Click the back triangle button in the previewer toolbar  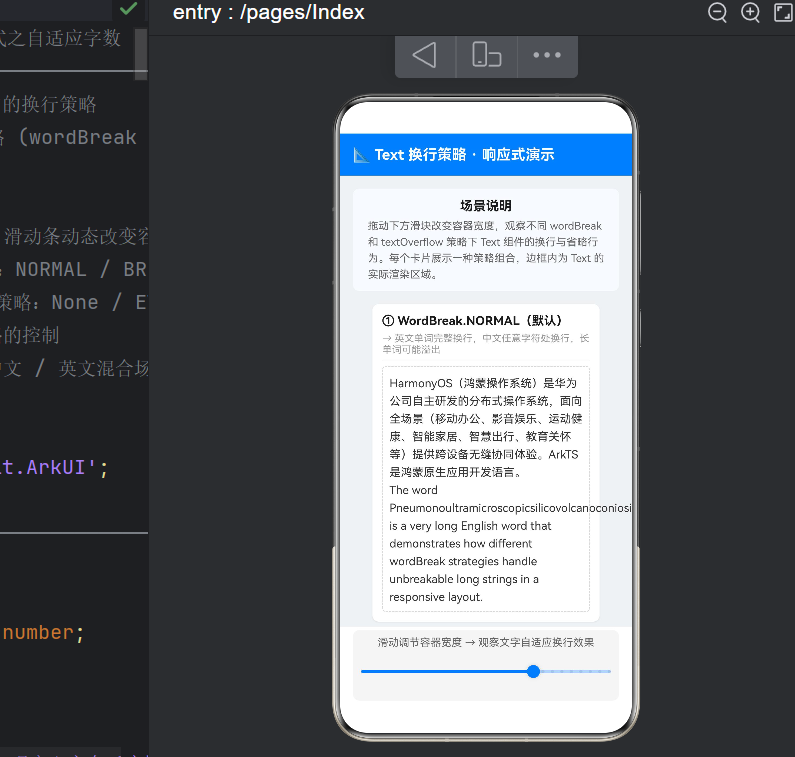click(x=425, y=55)
